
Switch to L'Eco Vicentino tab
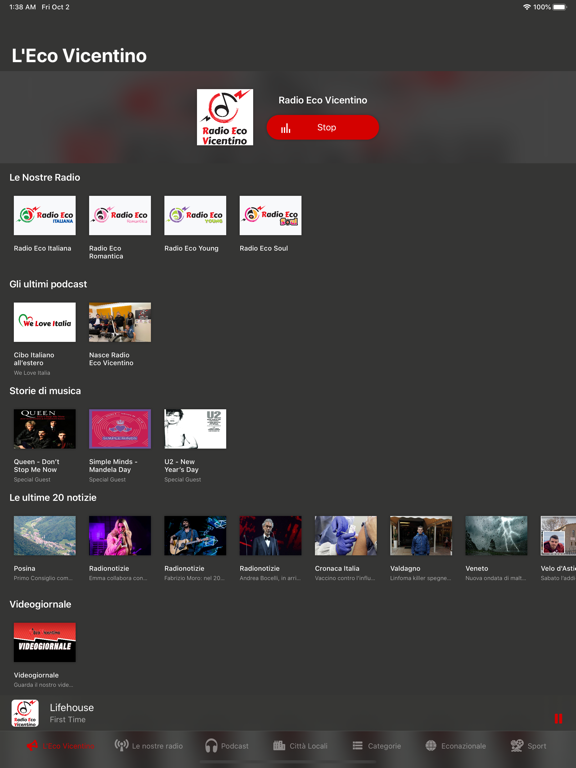click(60, 746)
